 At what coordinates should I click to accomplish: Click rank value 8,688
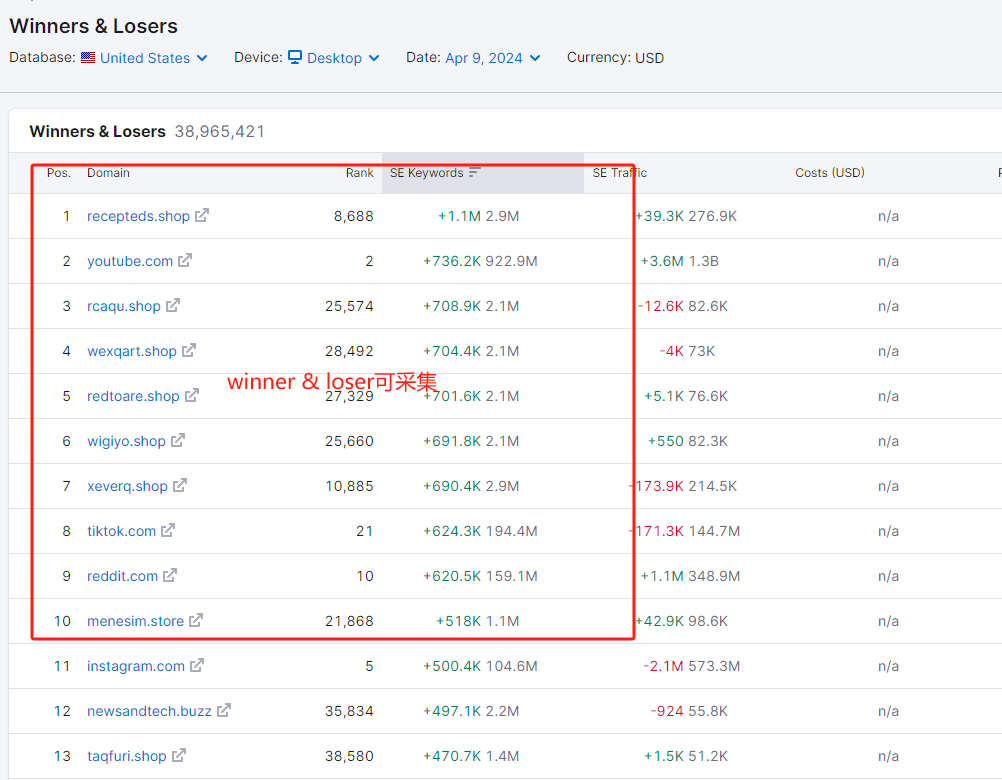353,217
